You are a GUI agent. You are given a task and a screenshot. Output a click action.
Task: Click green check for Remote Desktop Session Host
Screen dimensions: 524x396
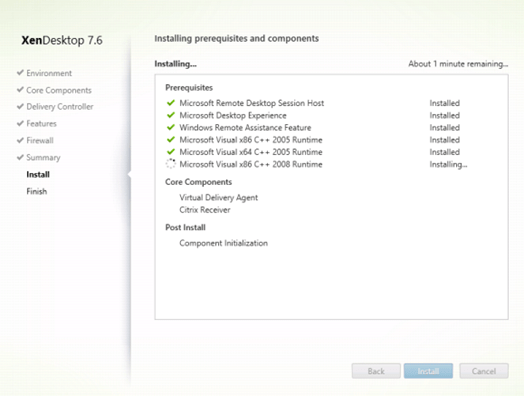coord(171,103)
